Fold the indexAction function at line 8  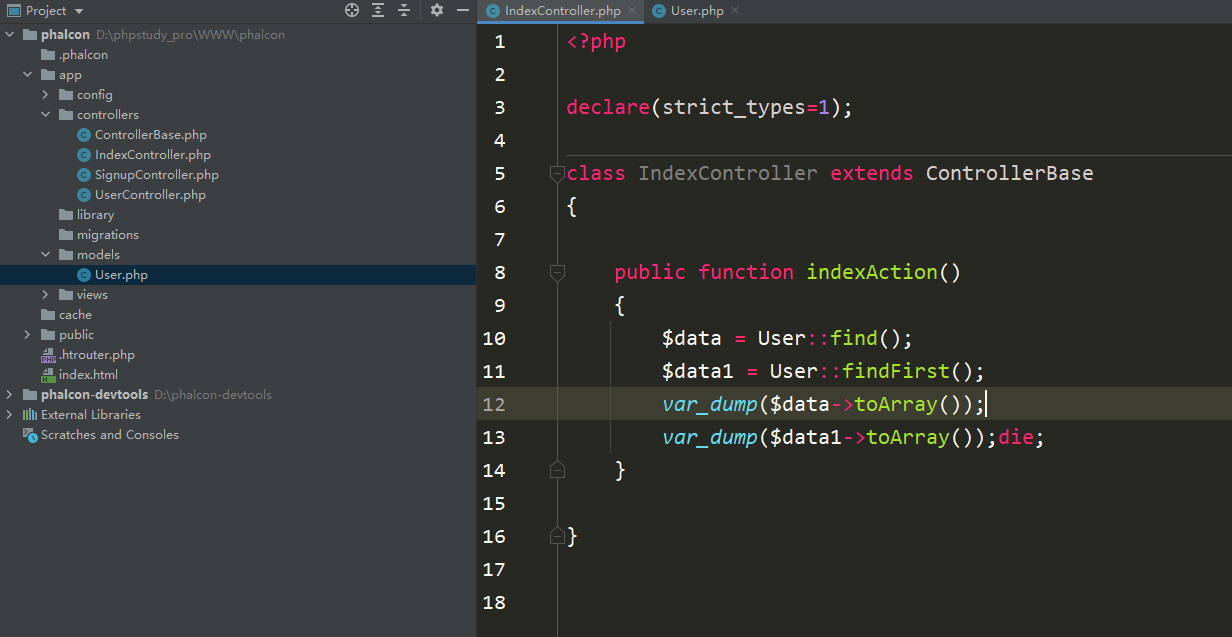coord(557,272)
